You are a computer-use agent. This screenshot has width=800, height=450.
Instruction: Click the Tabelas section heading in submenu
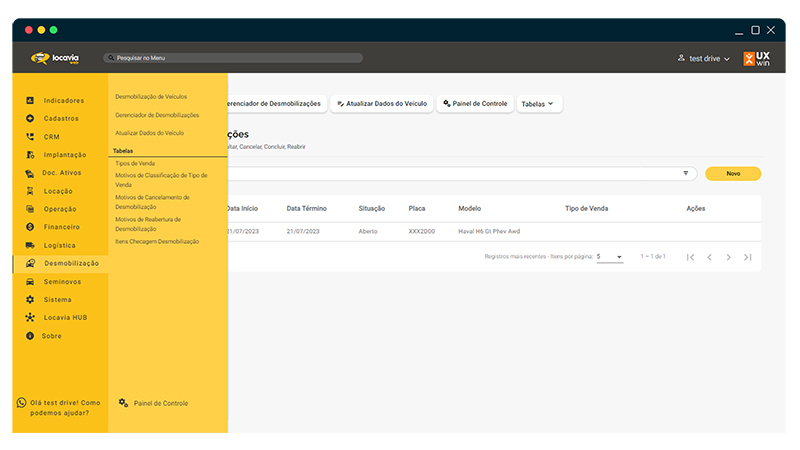[x=123, y=151]
